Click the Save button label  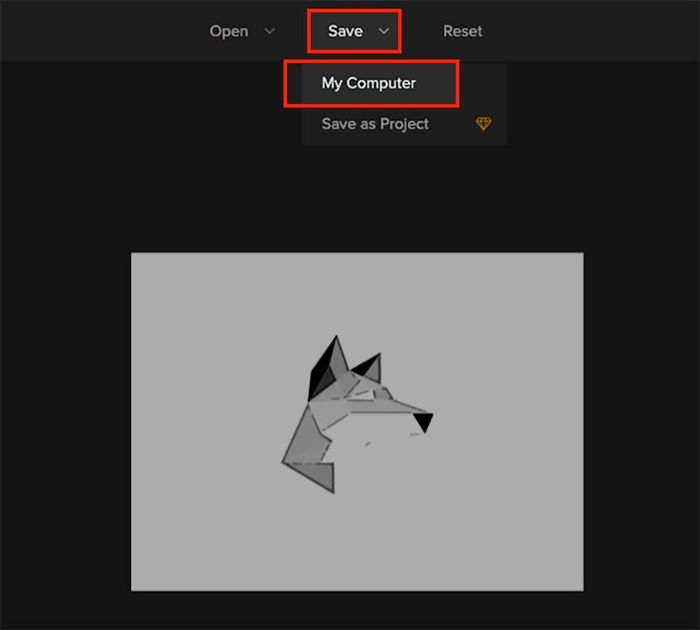[345, 31]
